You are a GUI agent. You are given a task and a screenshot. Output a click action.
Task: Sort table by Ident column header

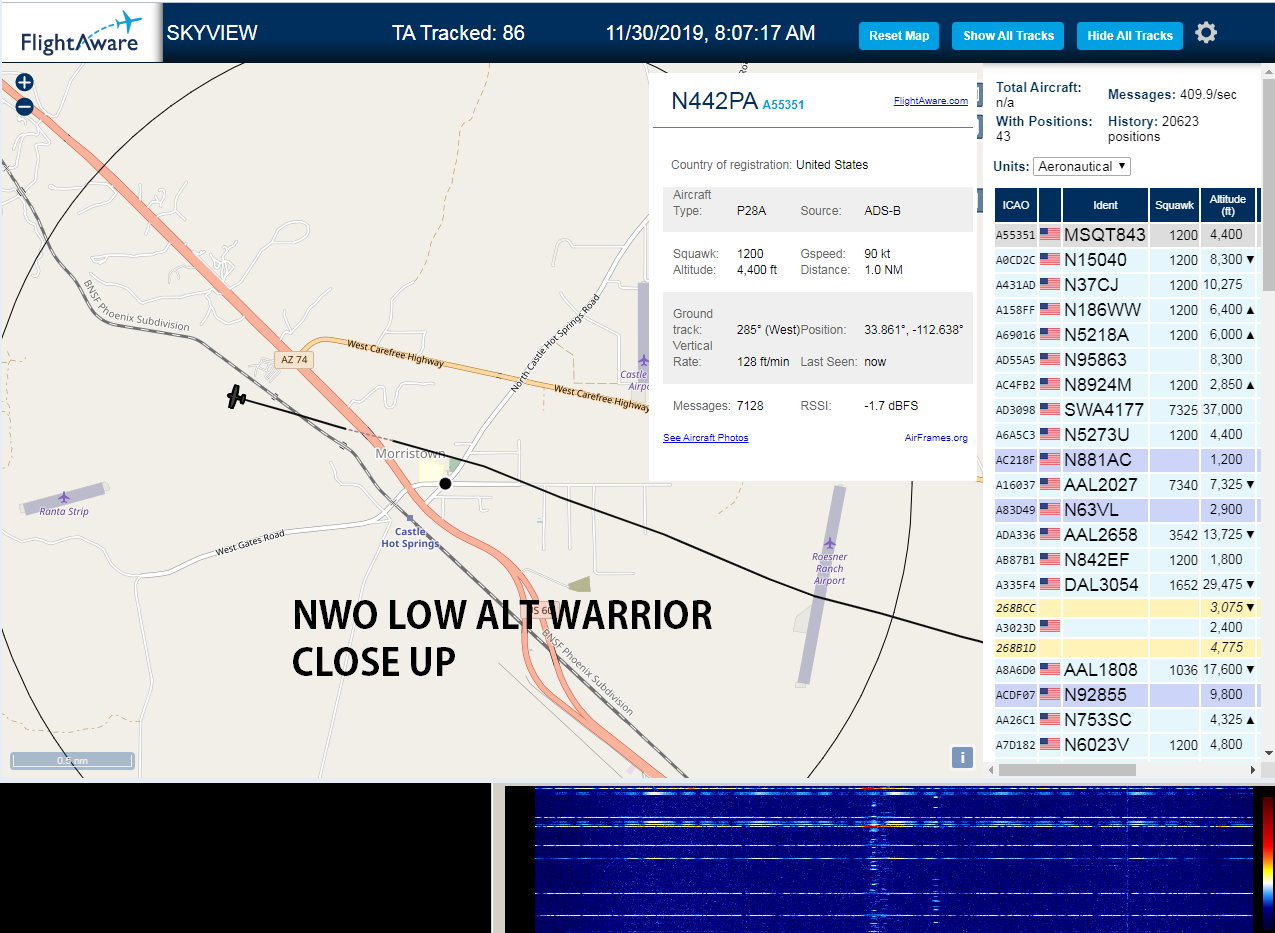pyautogui.click(x=1105, y=205)
